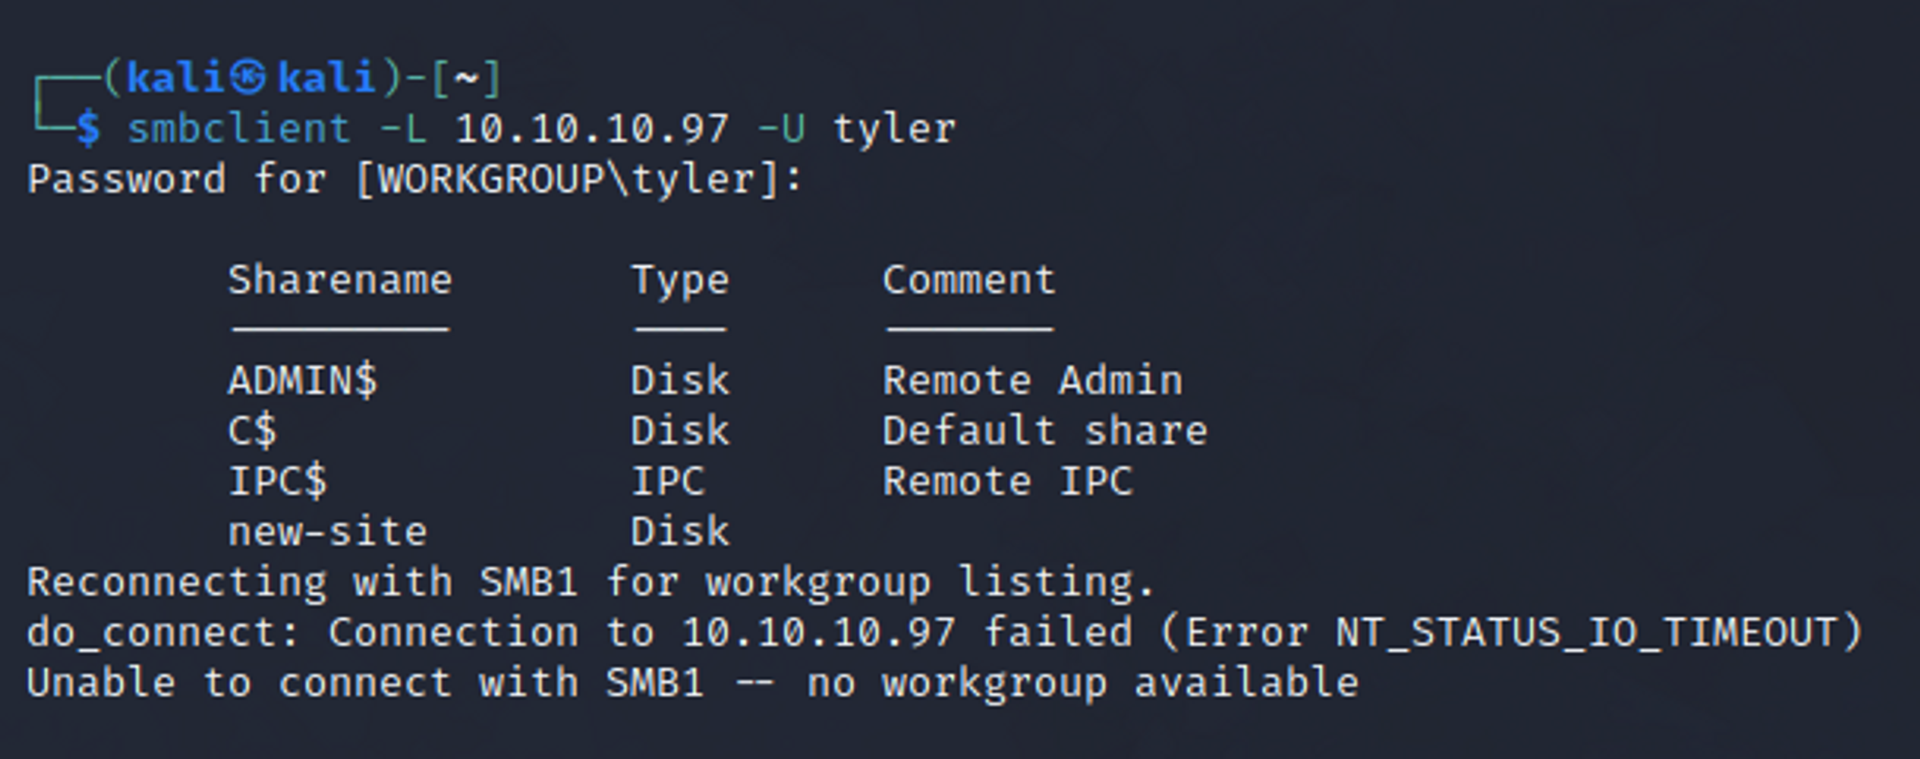
Task: Click the Type column header
Action: [680, 282]
